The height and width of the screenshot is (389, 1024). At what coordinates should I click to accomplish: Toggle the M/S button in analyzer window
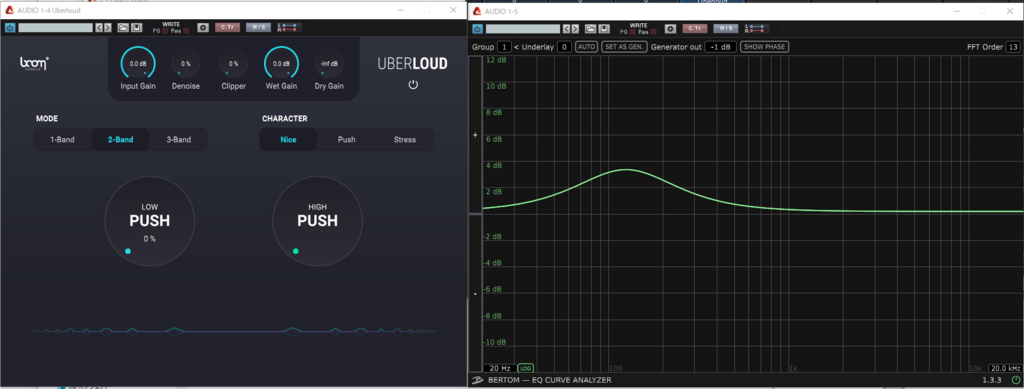pos(726,29)
